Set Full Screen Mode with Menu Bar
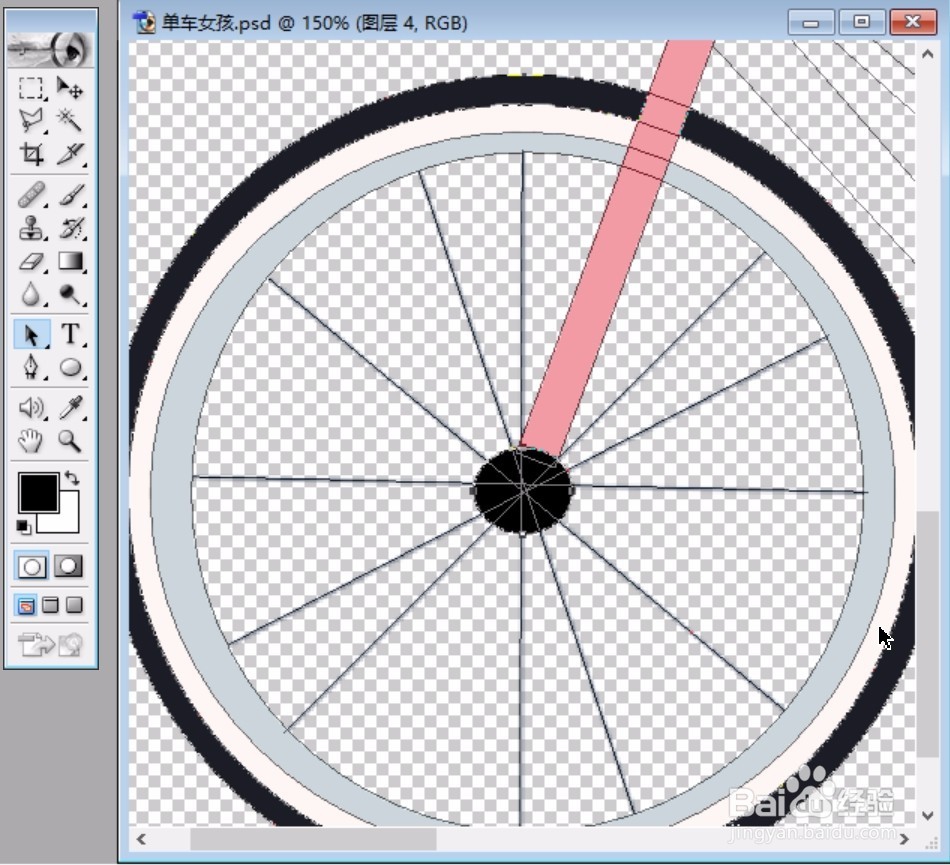The image size is (950, 865). click(x=50, y=605)
